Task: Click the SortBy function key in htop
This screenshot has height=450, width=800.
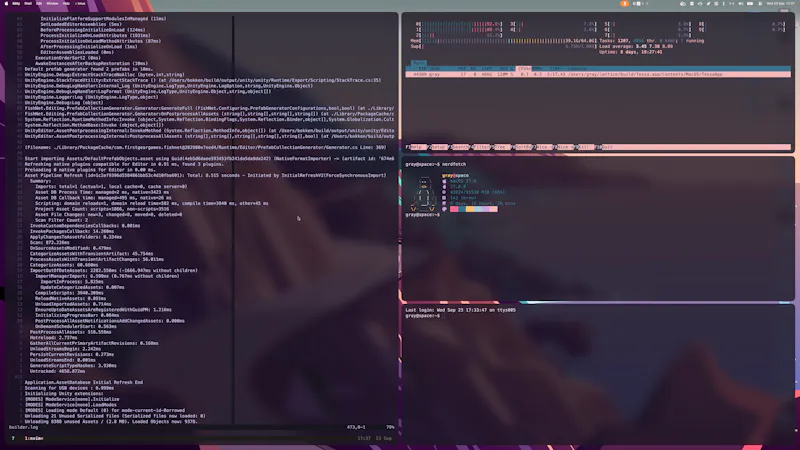Action: click(x=523, y=147)
